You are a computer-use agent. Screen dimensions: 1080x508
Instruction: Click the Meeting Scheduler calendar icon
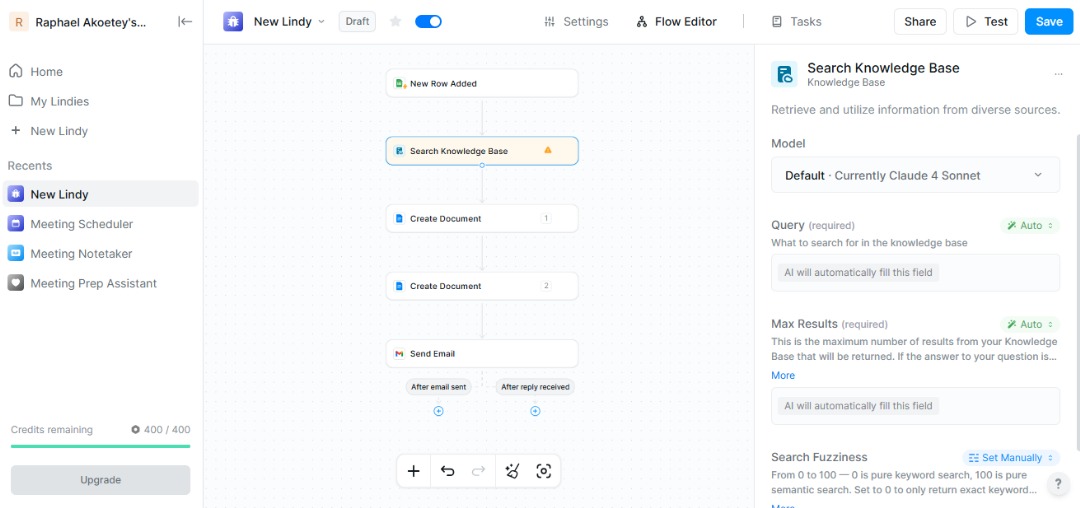tap(15, 224)
